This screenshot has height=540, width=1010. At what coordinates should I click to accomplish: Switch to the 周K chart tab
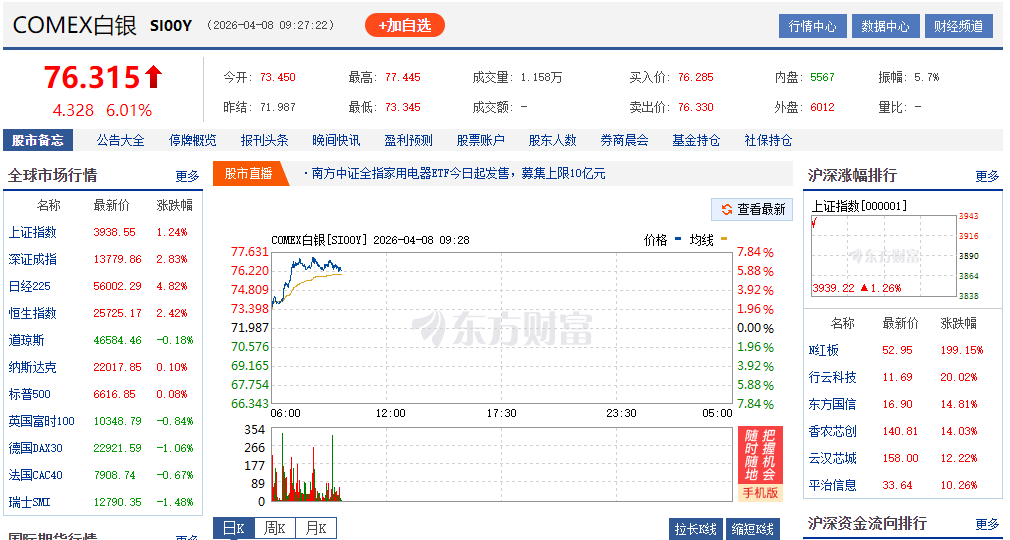pos(274,529)
